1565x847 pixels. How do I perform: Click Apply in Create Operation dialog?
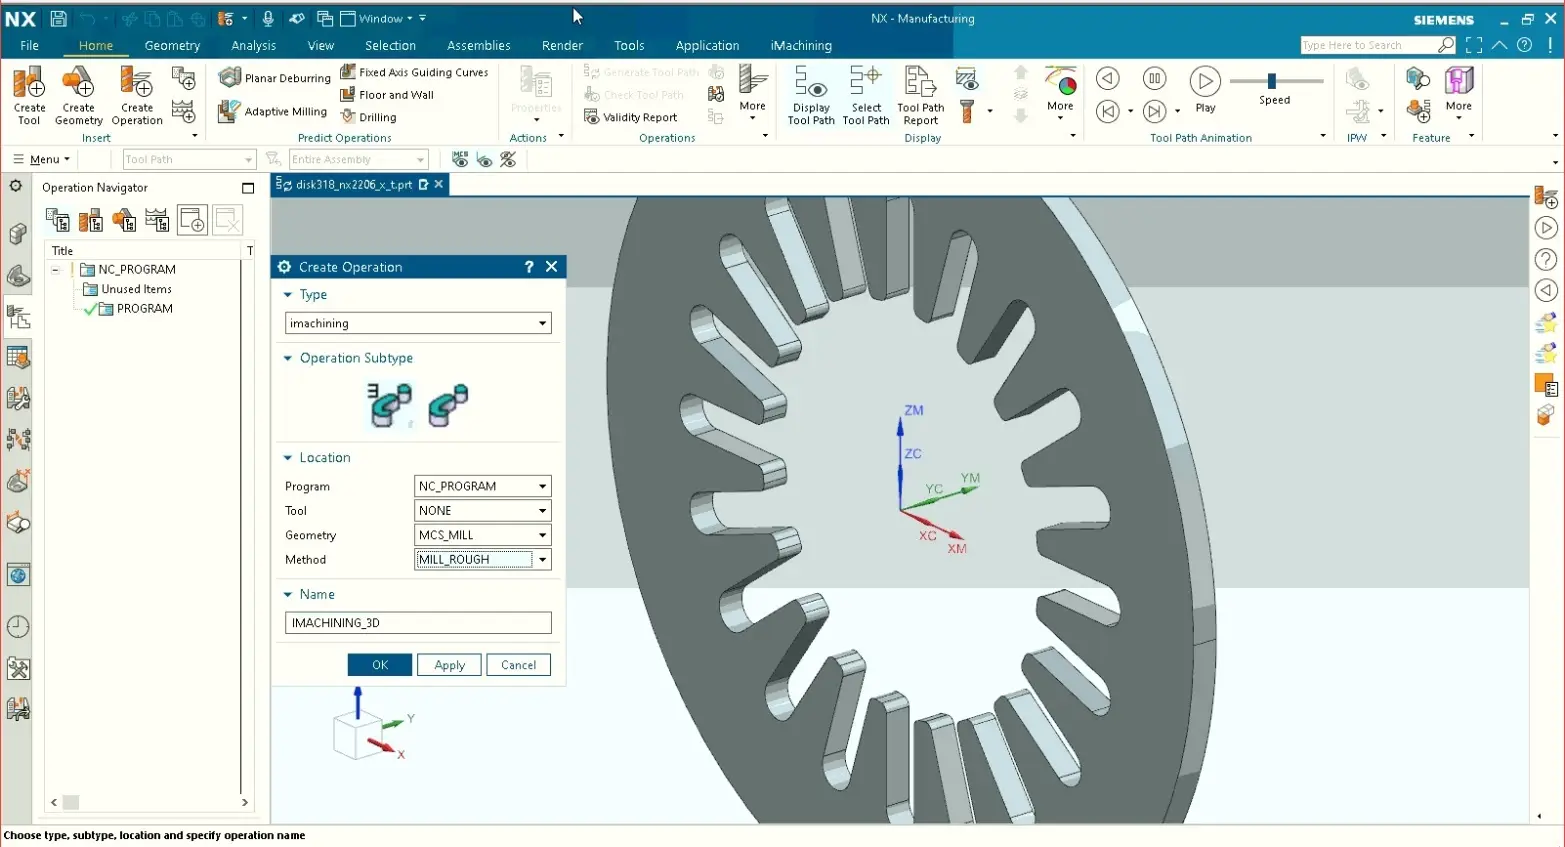click(449, 665)
